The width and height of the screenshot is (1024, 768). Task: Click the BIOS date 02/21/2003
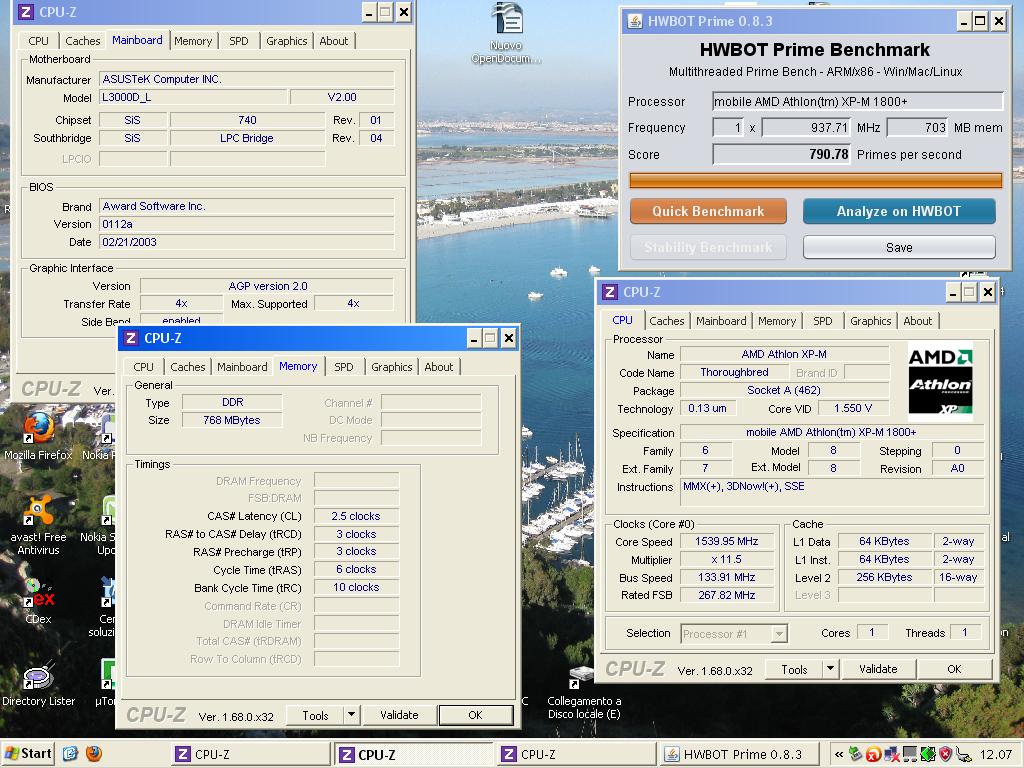247,242
